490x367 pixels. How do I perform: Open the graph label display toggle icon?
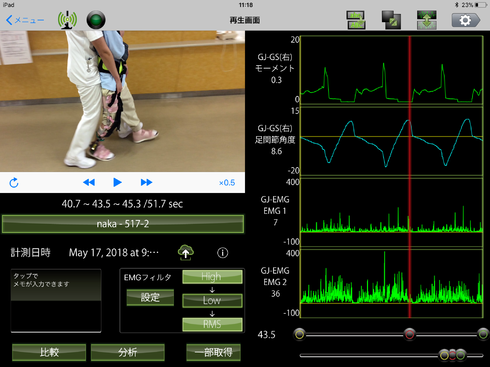point(356,20)
